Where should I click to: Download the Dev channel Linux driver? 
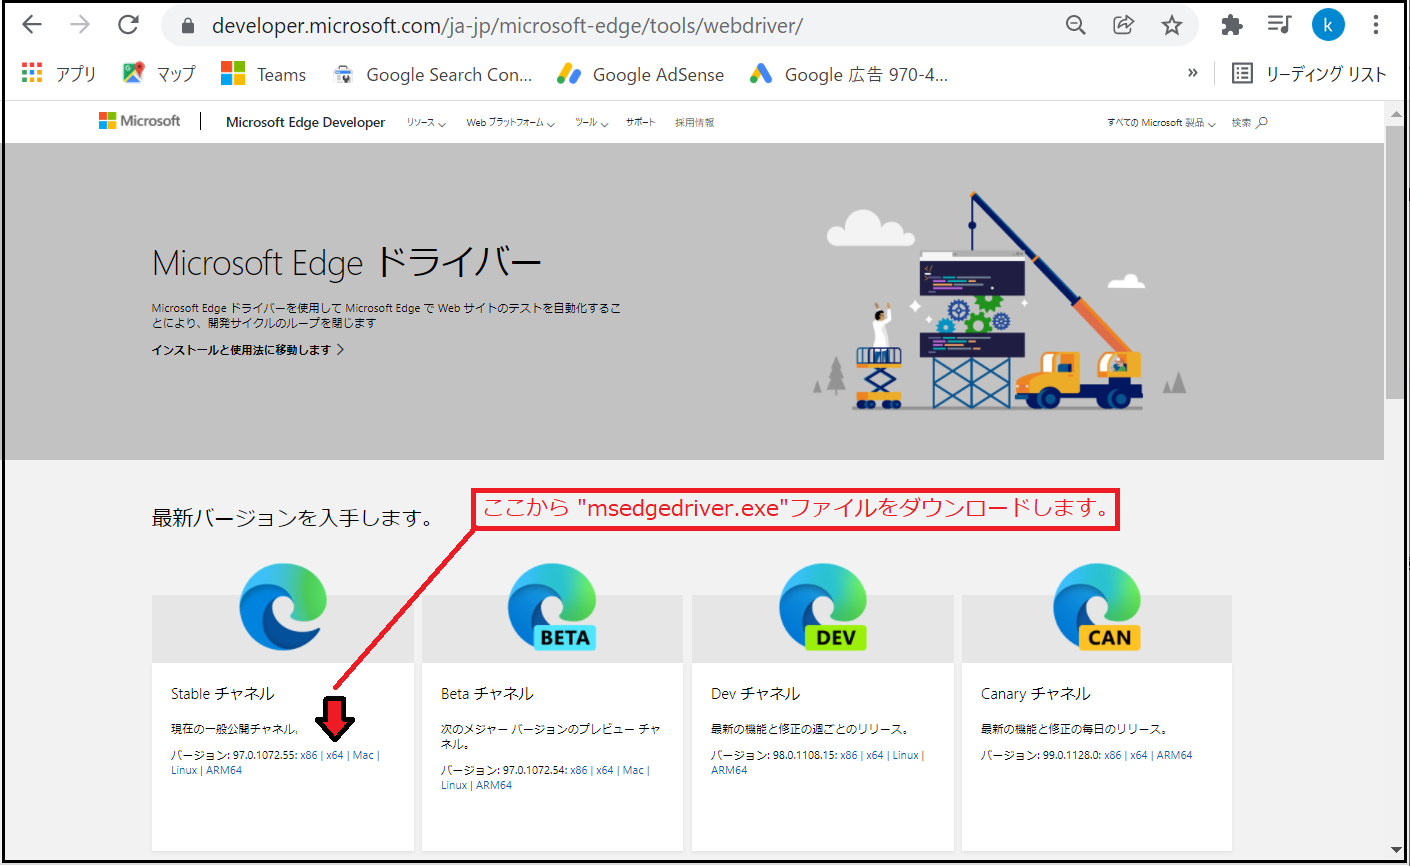[x=906, y=755]
